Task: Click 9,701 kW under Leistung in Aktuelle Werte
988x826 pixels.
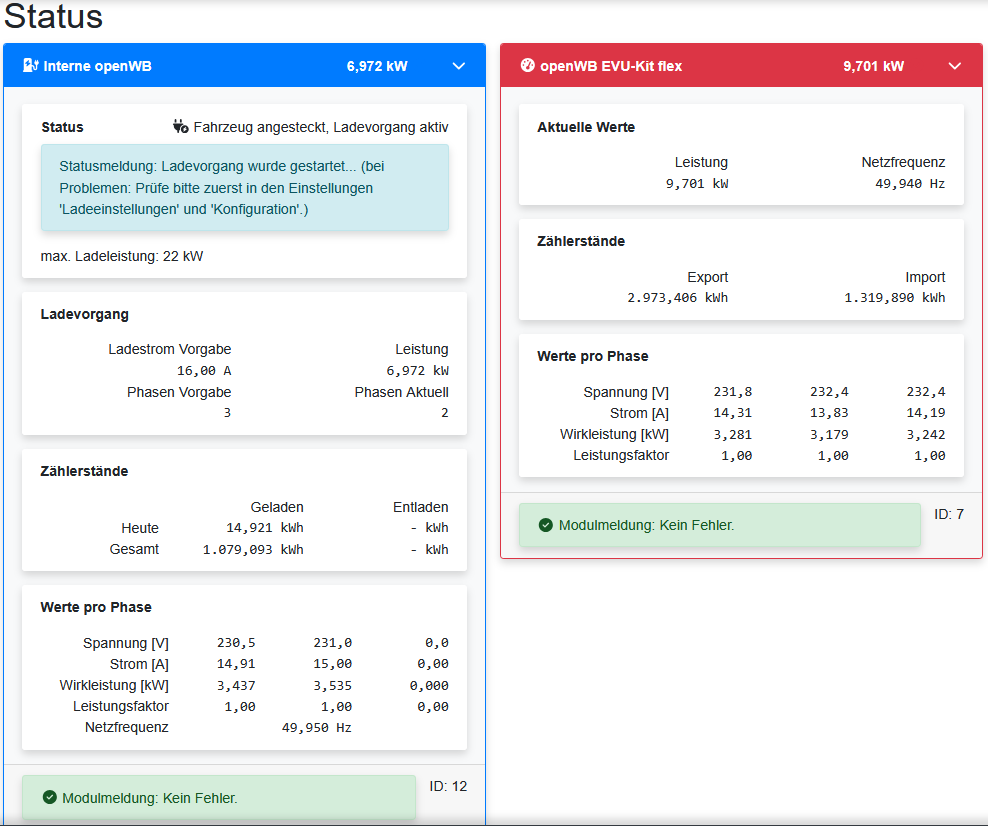Action: click(697, 184)
